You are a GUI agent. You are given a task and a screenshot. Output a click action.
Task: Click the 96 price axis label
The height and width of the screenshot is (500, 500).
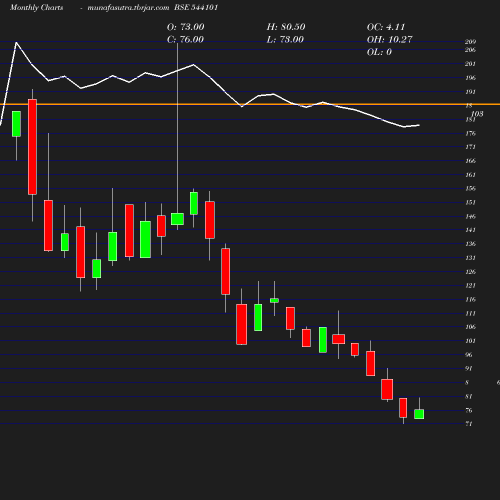tap(469, 355)
